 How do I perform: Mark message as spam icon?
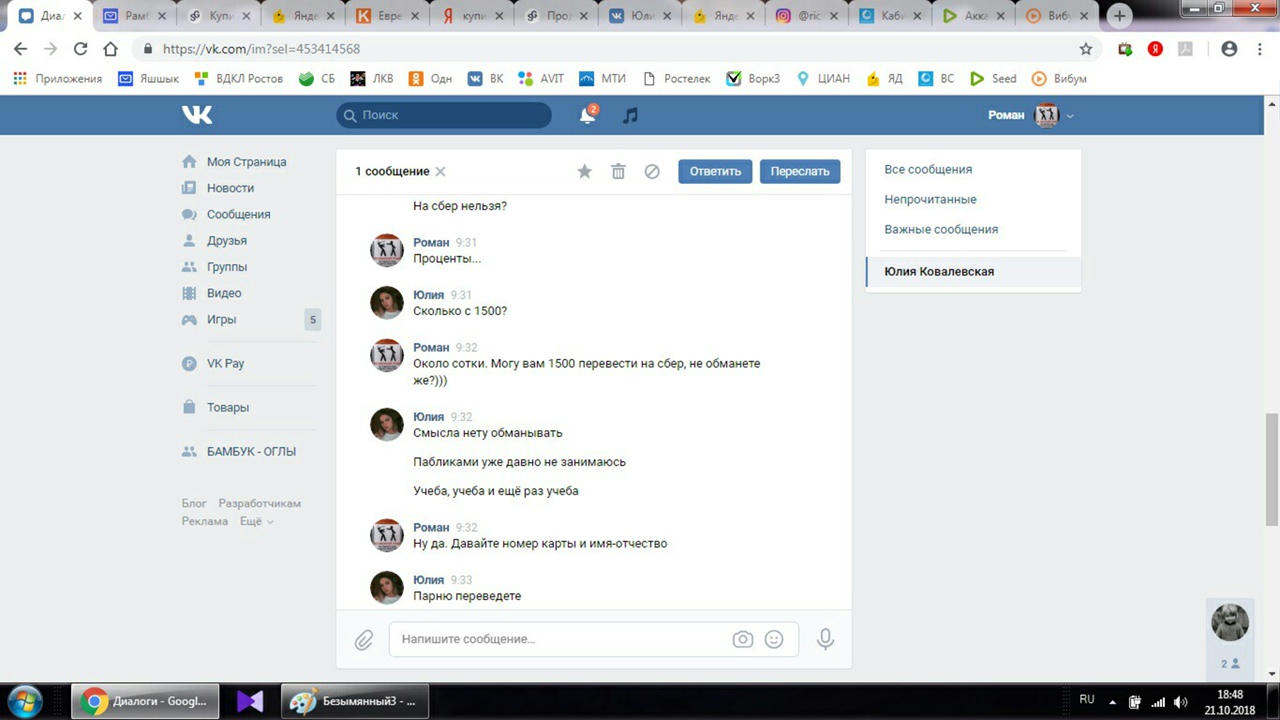pos(652,171)
